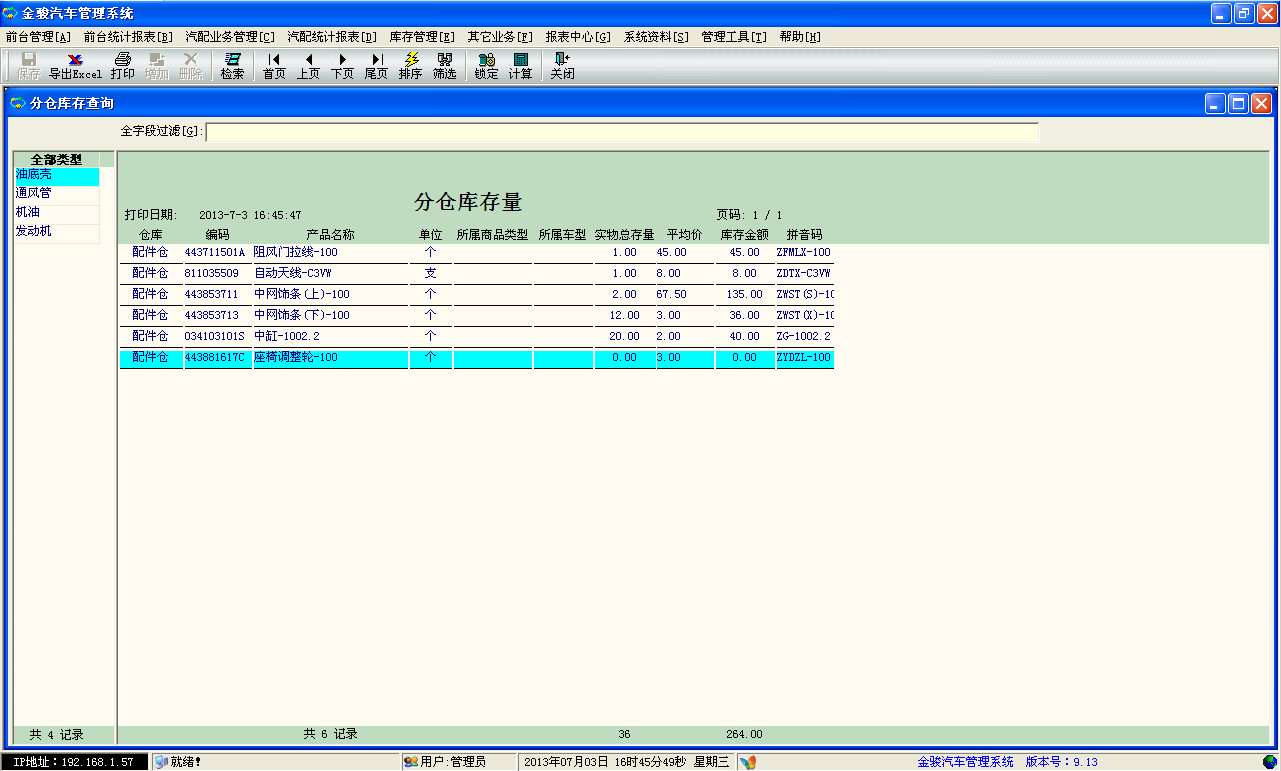This screenshot has width=1281, height=771.
Task: Select product 自动天线-C3VW
Action: click(x=330, y=273)
